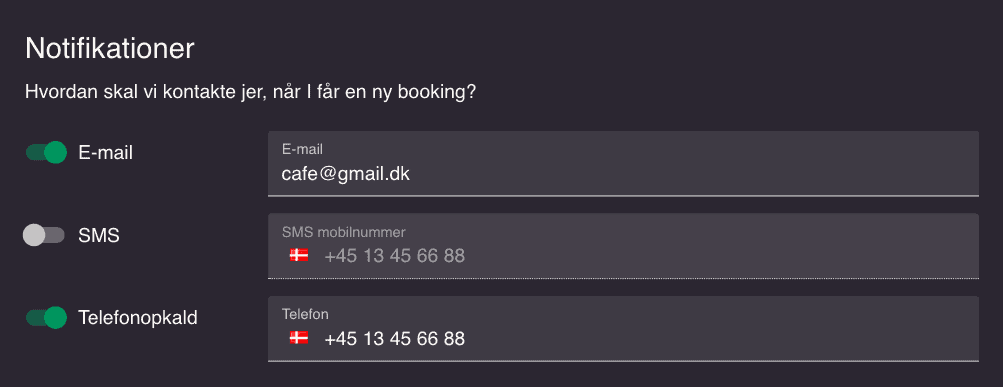The width and height of the screenshot is (1003, 387).
Task: Focus the SMS mobilnummer input field
Action: point(623,246)
